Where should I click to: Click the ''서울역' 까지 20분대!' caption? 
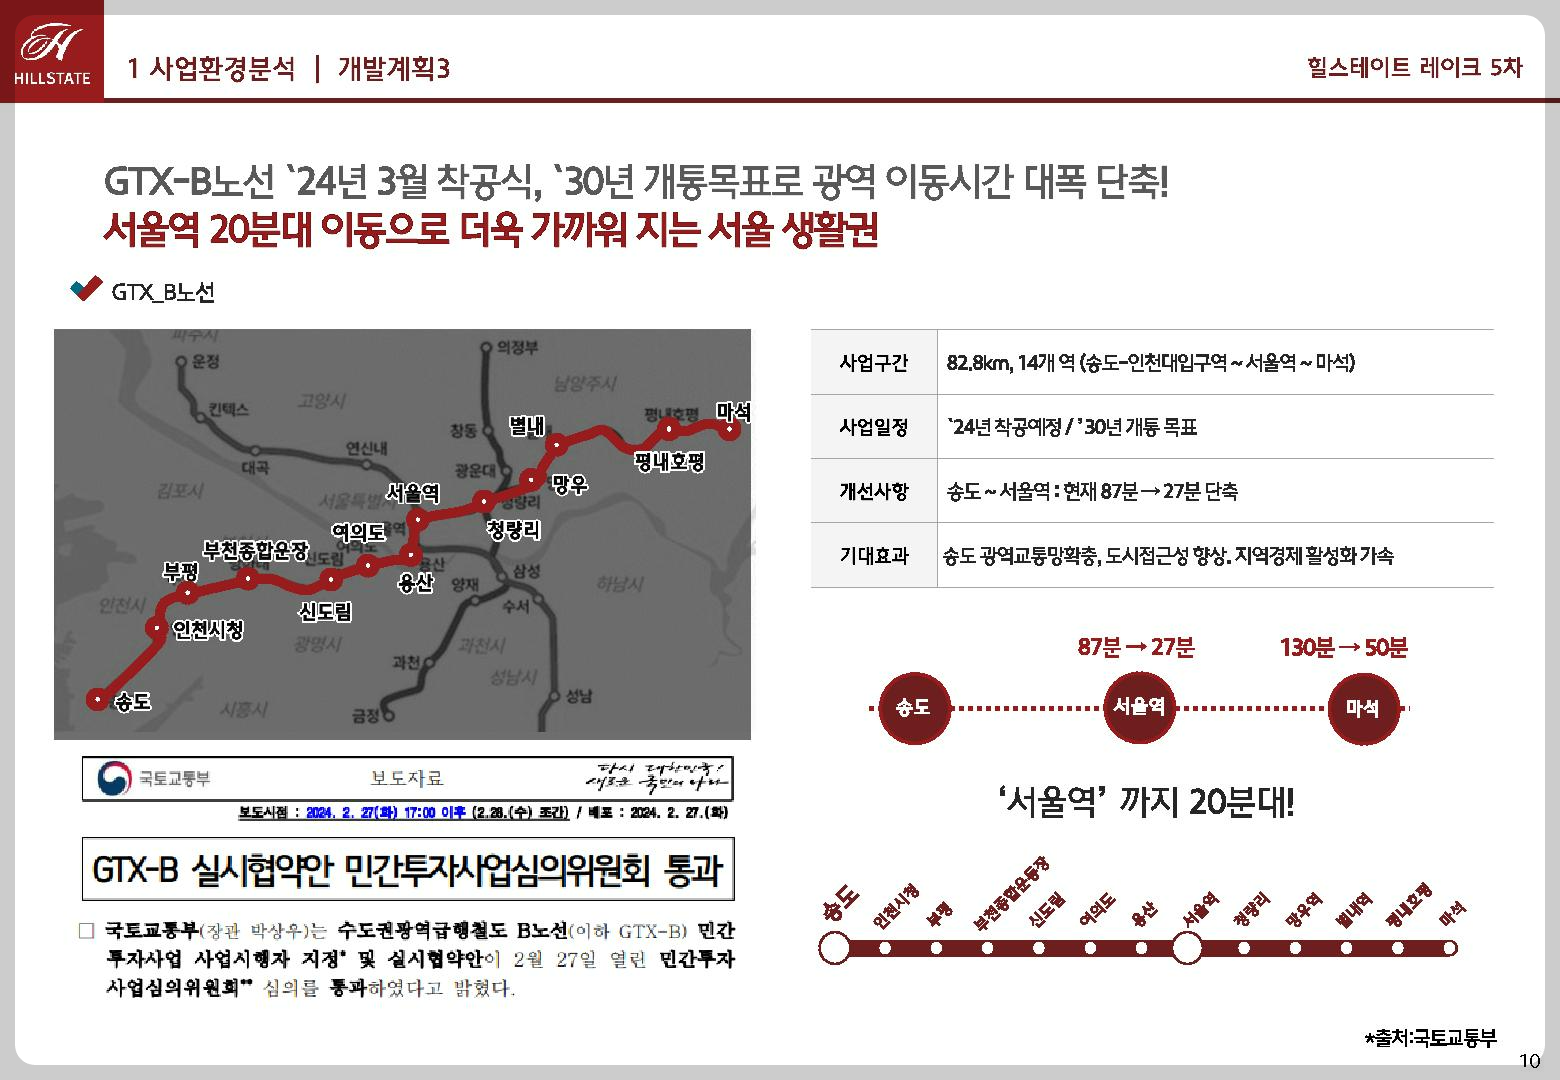pos(1146,802)
